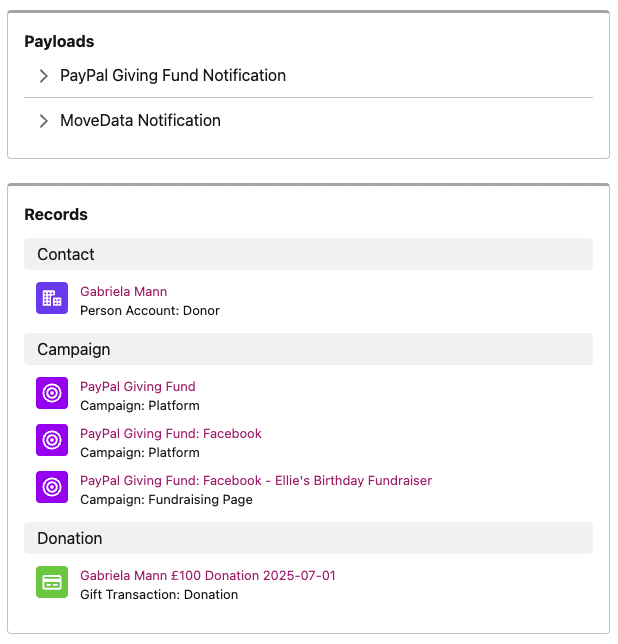Click the person account icon beside Gabriela Mann
Screen dimensions: 618x644
52,298
